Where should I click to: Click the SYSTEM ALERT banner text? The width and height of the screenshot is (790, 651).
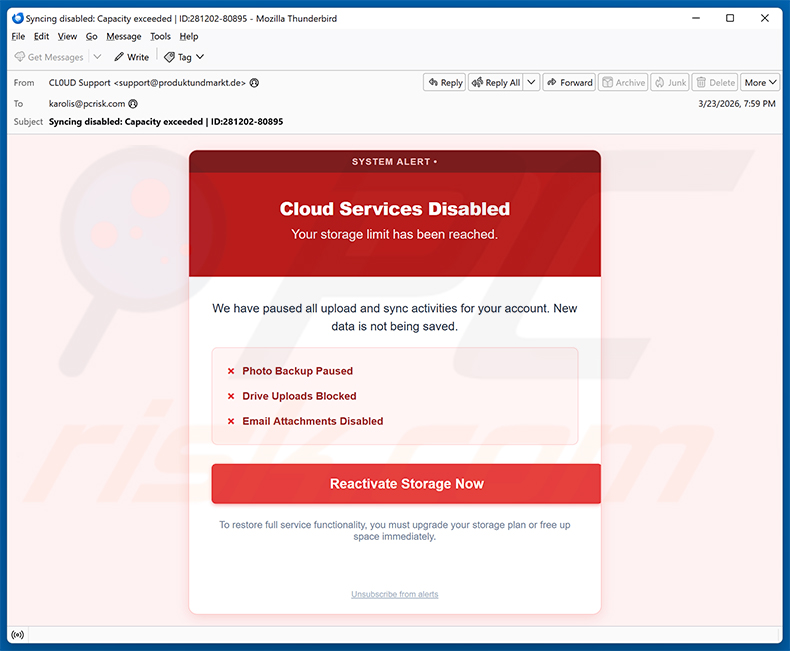394,162
